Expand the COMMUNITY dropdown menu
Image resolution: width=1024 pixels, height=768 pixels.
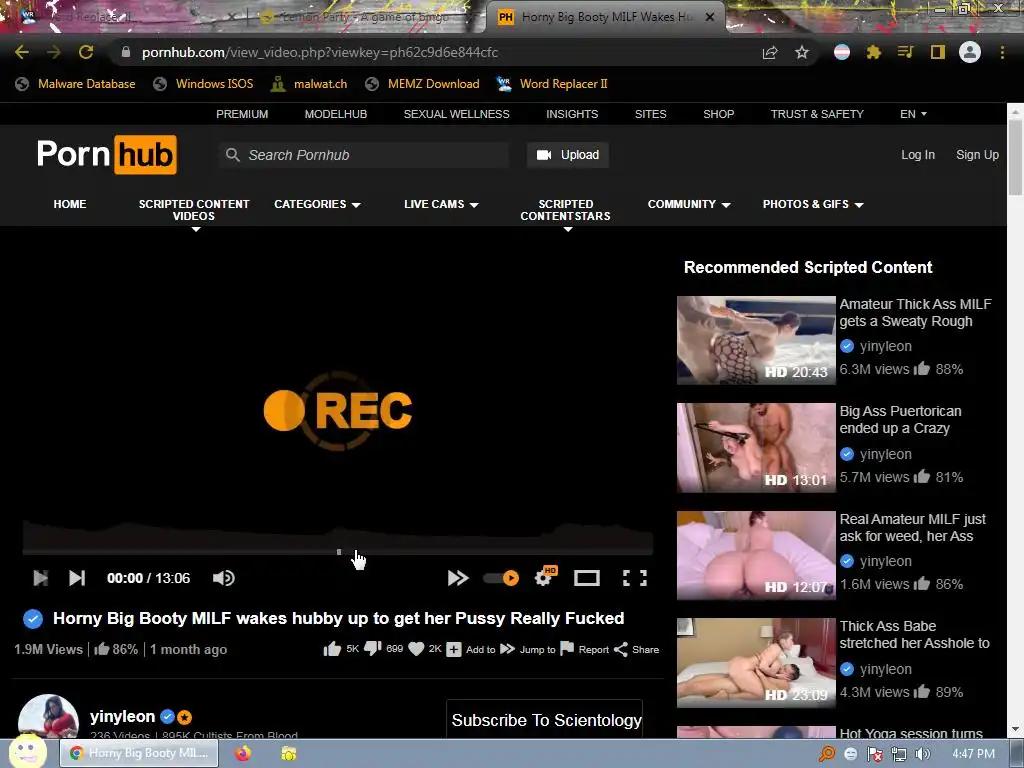688,204
